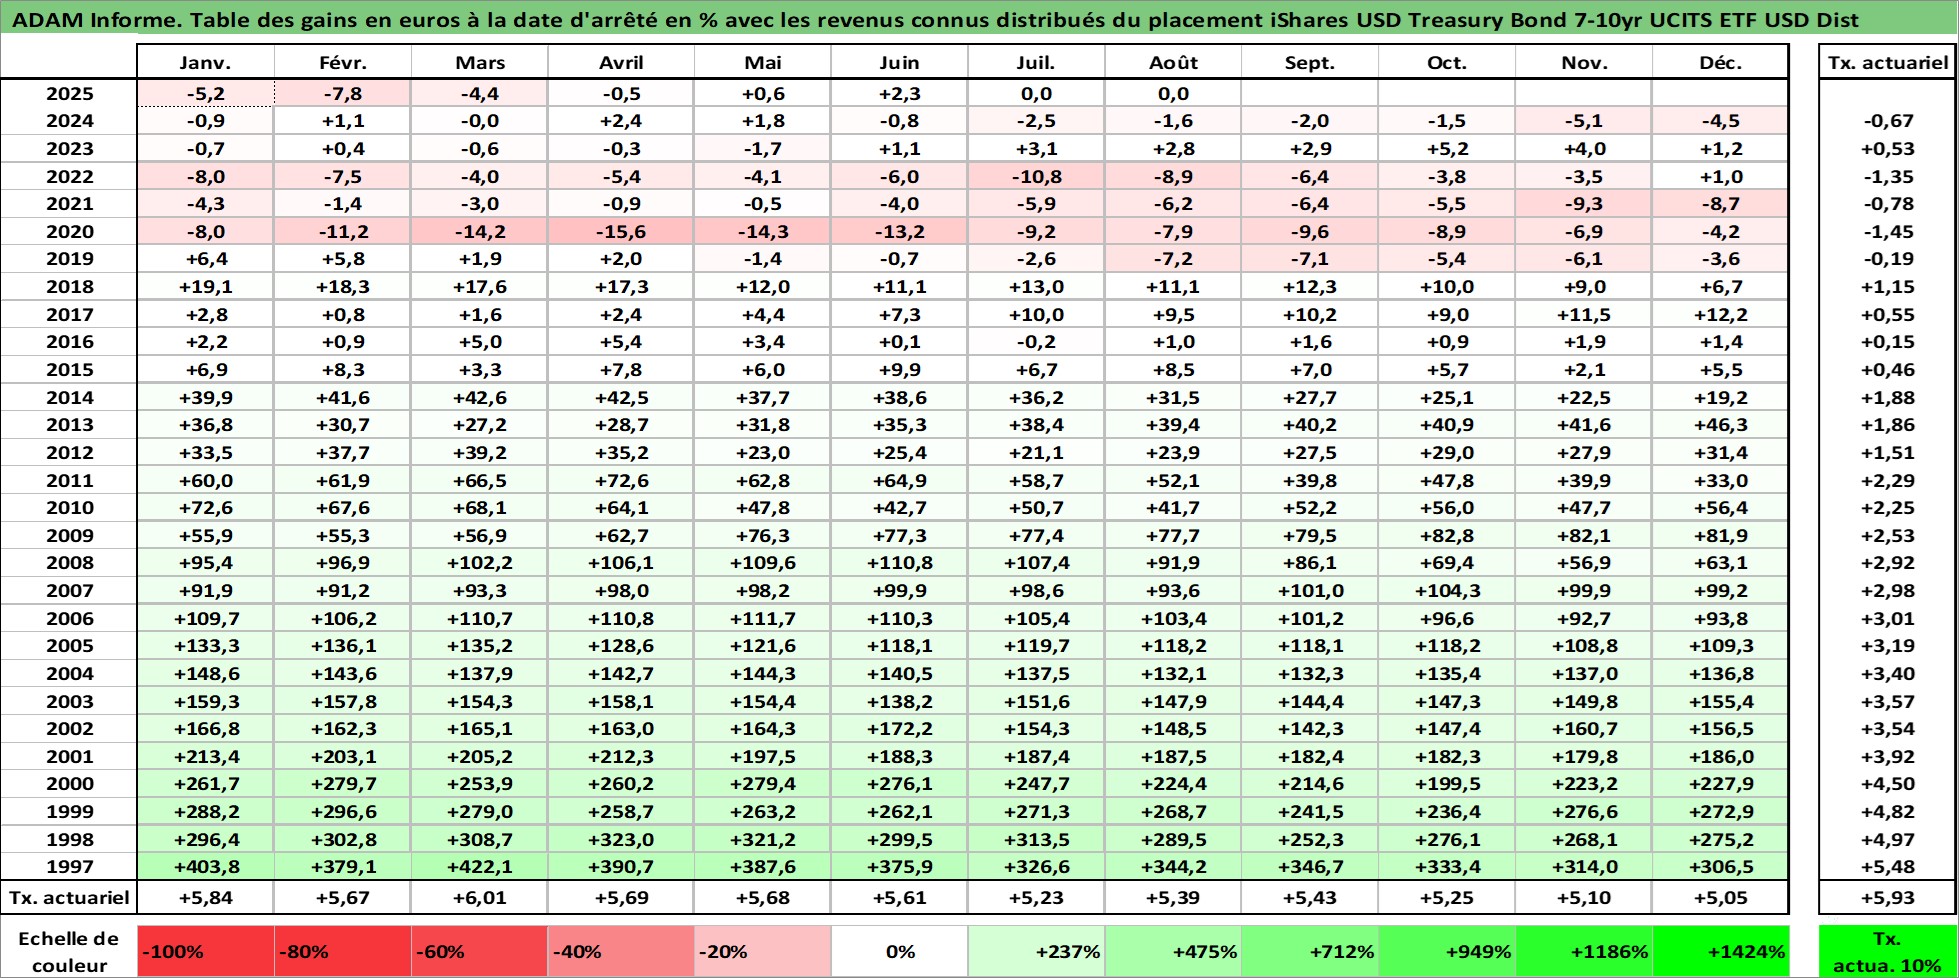1959x978 pixels.
Task: Click the 'Févr.' column header
Action: pyautogui.click(x=342, y=62)
